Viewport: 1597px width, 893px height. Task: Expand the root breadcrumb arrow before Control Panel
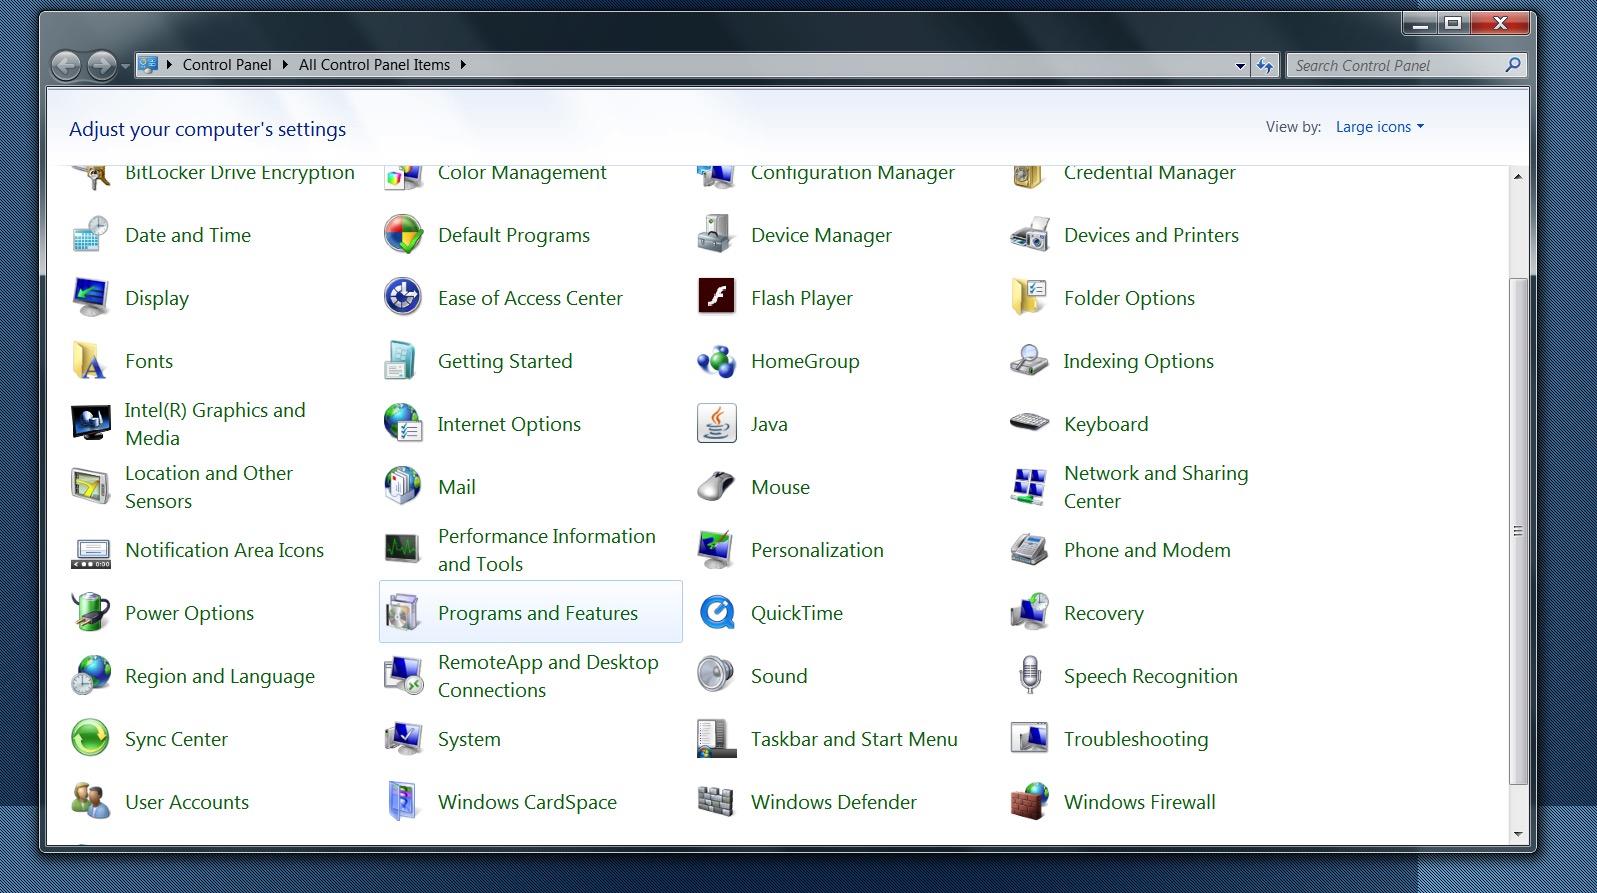[169, 65]
